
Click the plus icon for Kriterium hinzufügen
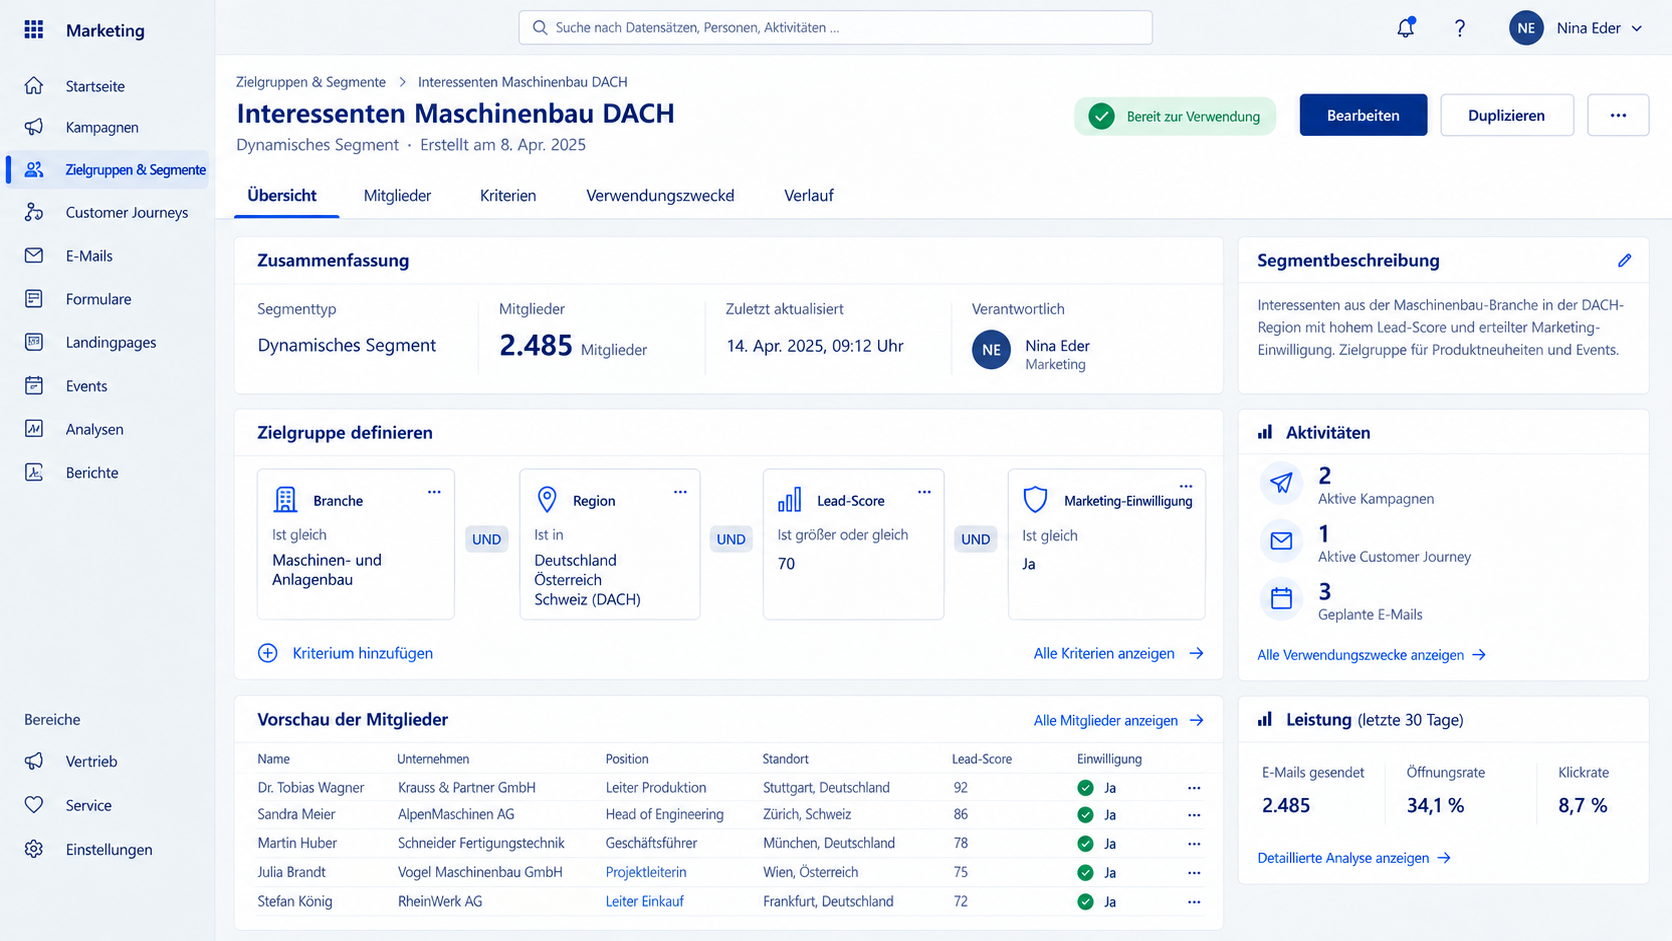[x=268, y=653]
